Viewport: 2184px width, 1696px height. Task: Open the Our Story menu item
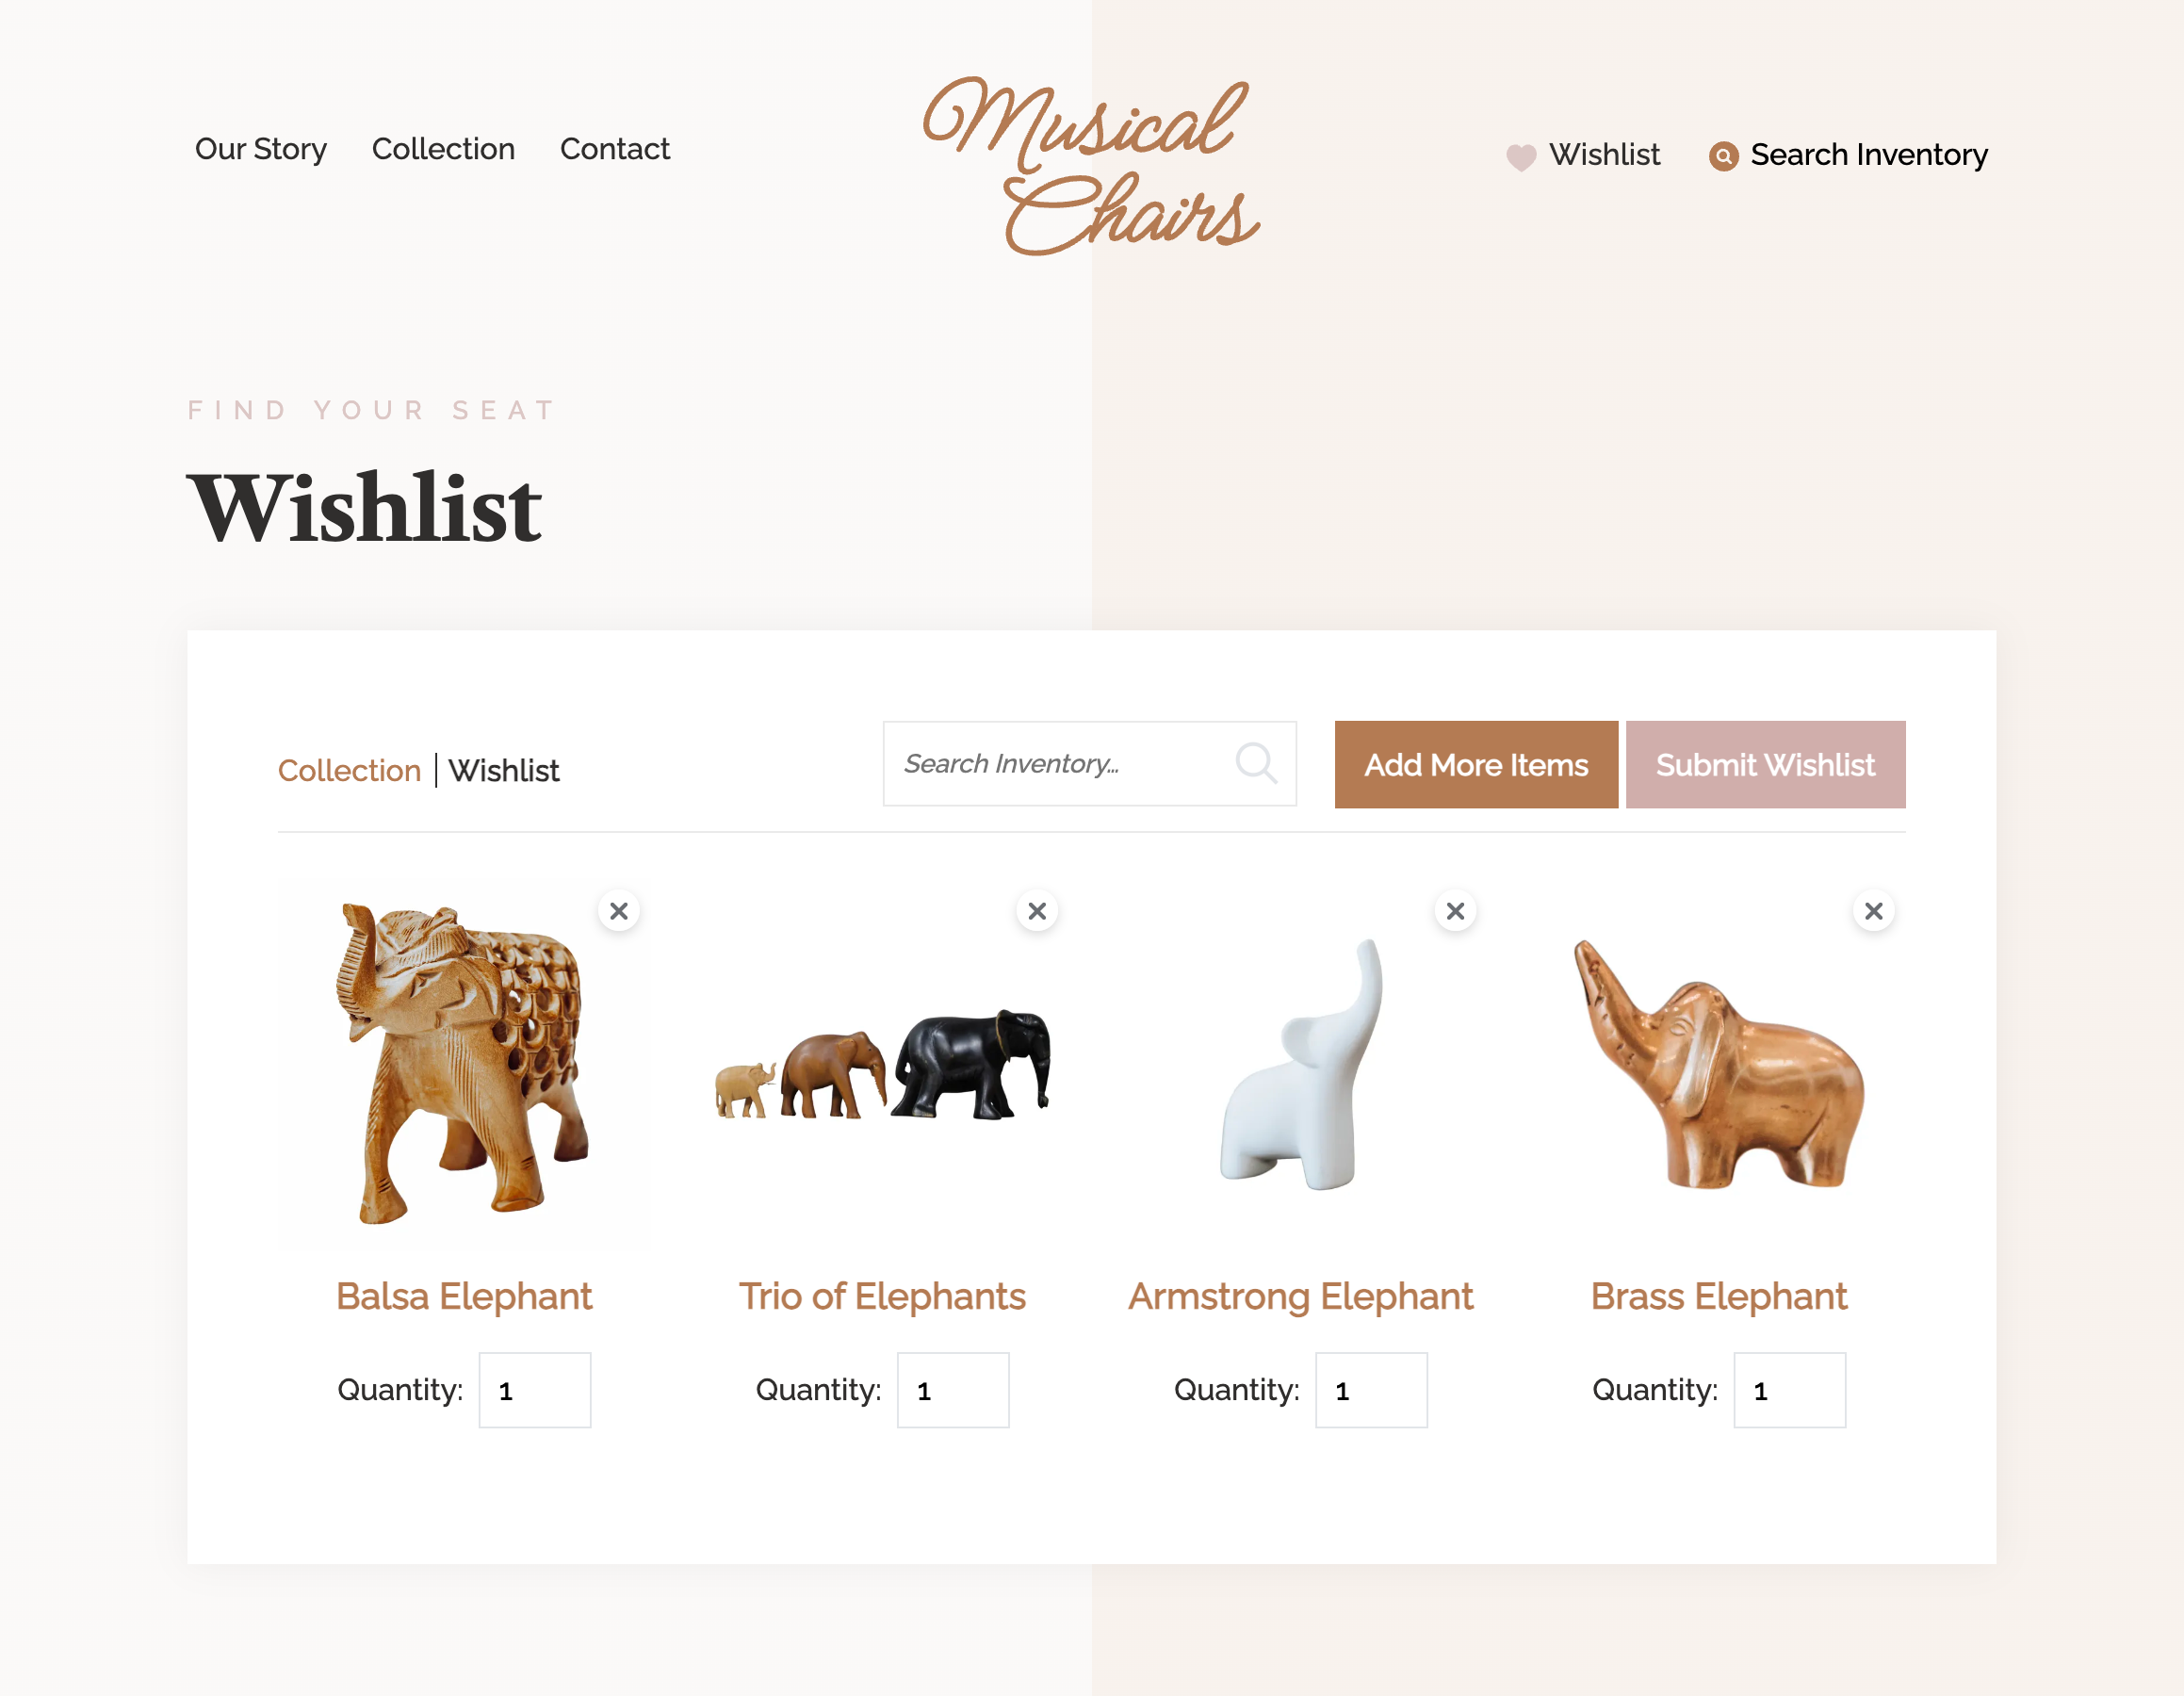261,149
